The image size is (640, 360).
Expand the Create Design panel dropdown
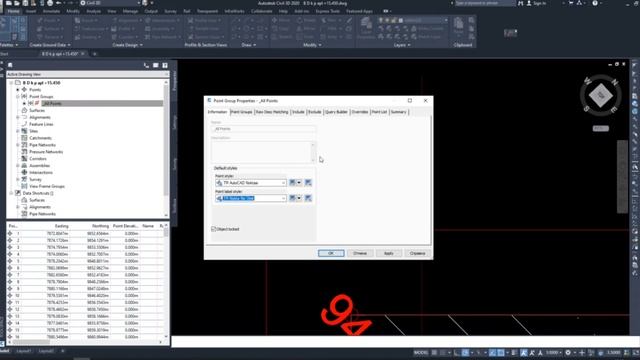[127, 45]
